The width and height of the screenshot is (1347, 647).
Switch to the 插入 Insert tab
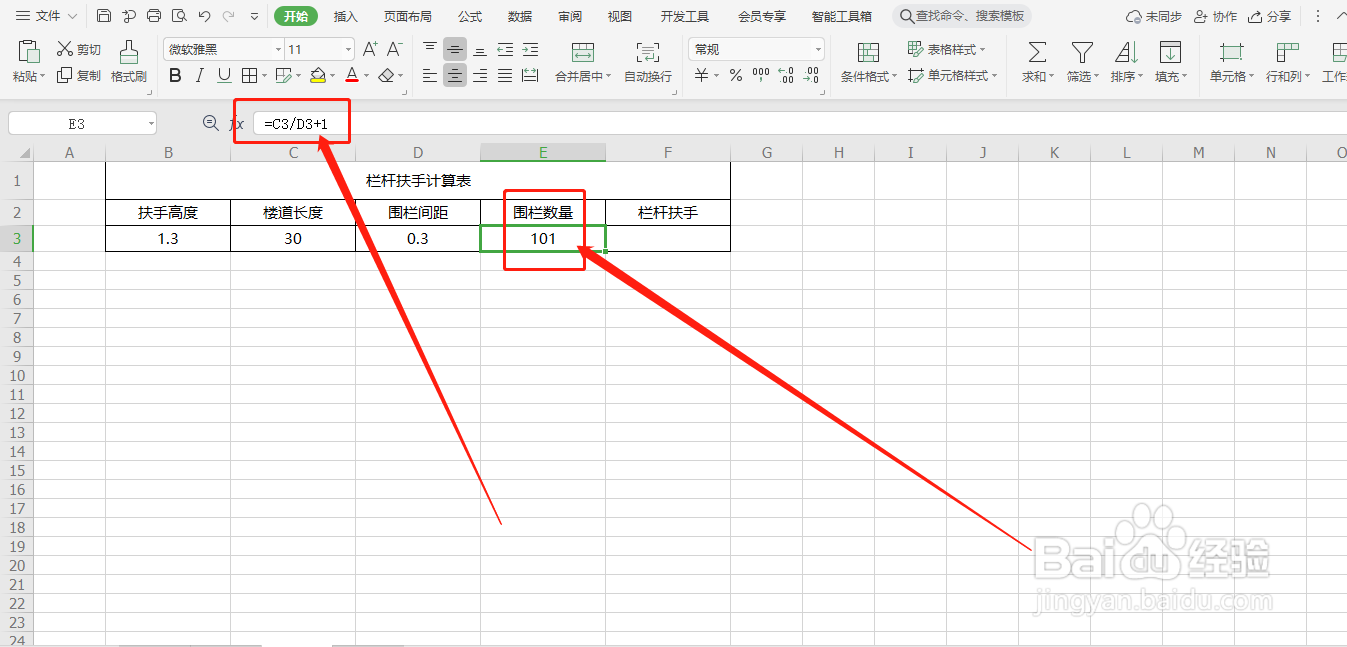[346, 16]
